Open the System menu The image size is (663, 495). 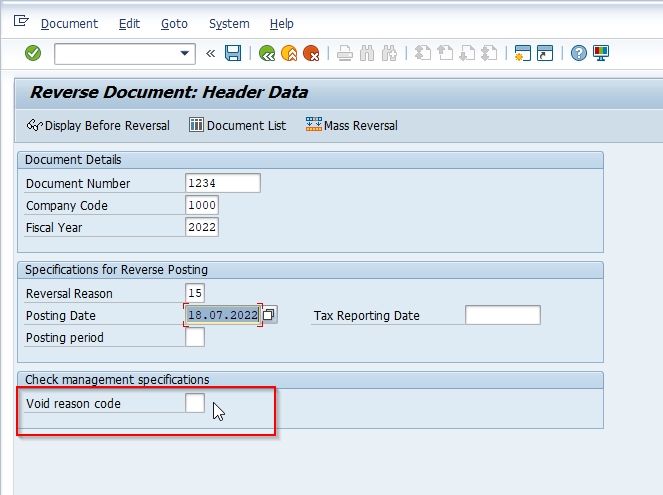pyautogui.click(x=229, y=24)
